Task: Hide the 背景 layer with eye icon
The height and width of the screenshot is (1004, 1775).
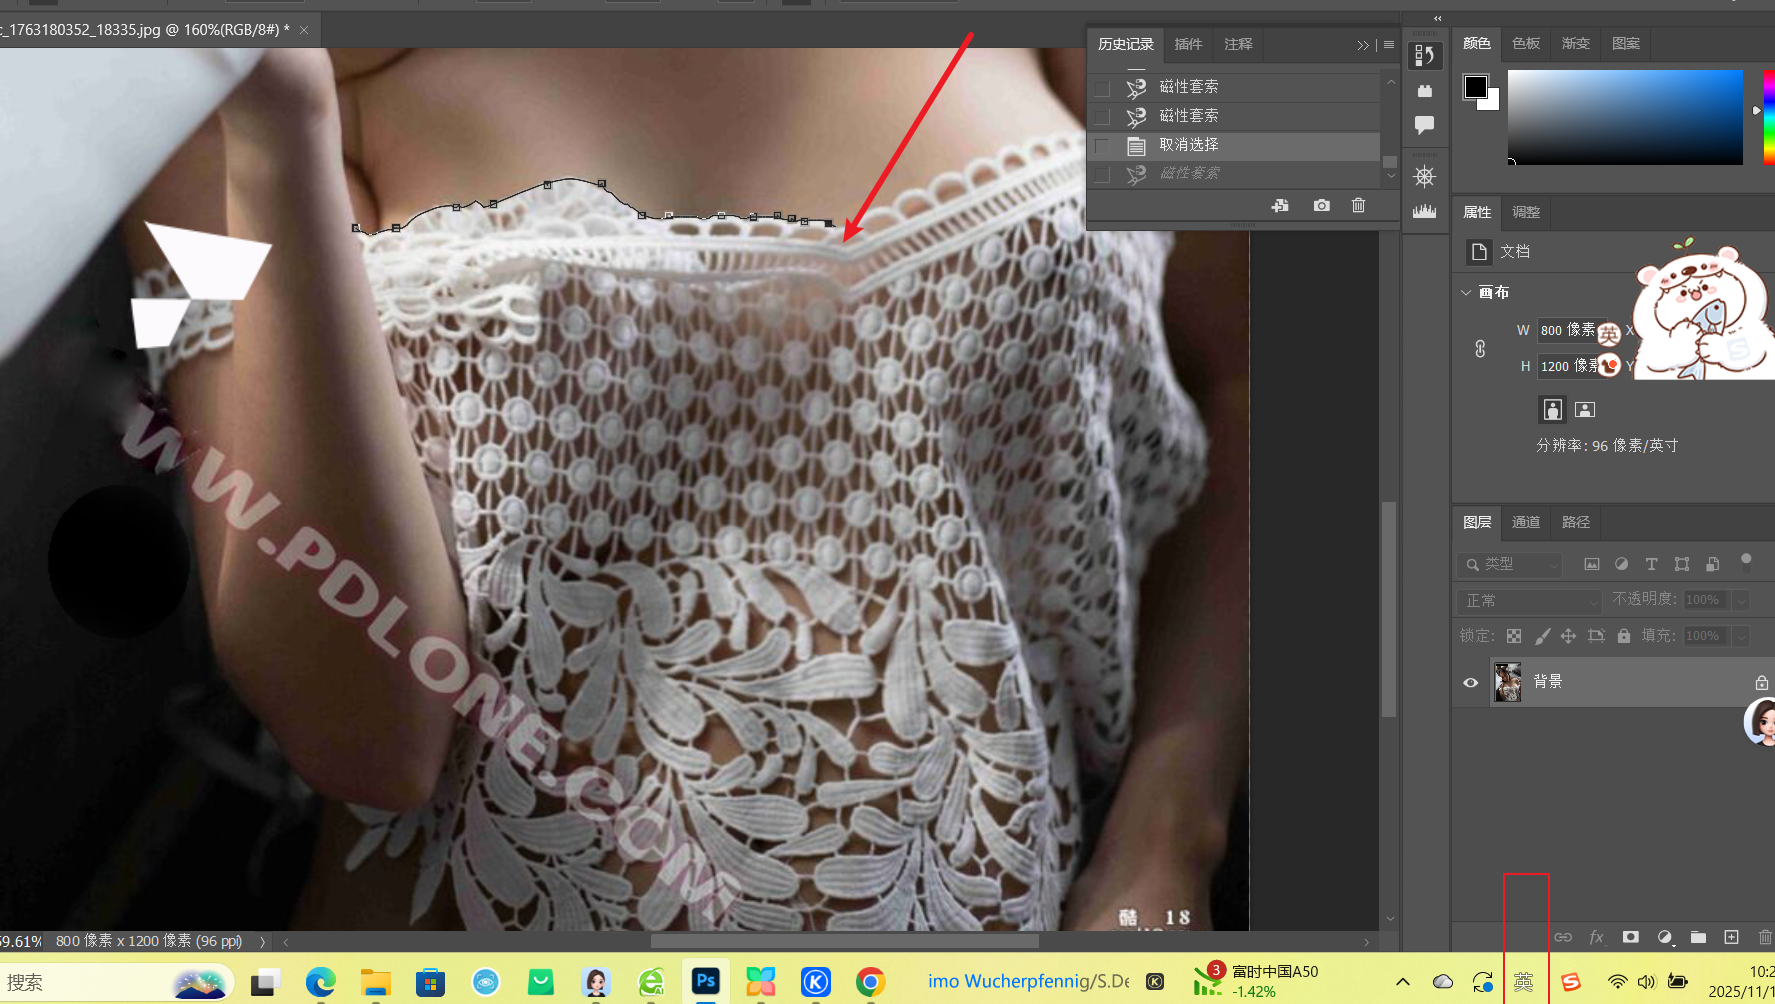Action: tap(1470, 682)
